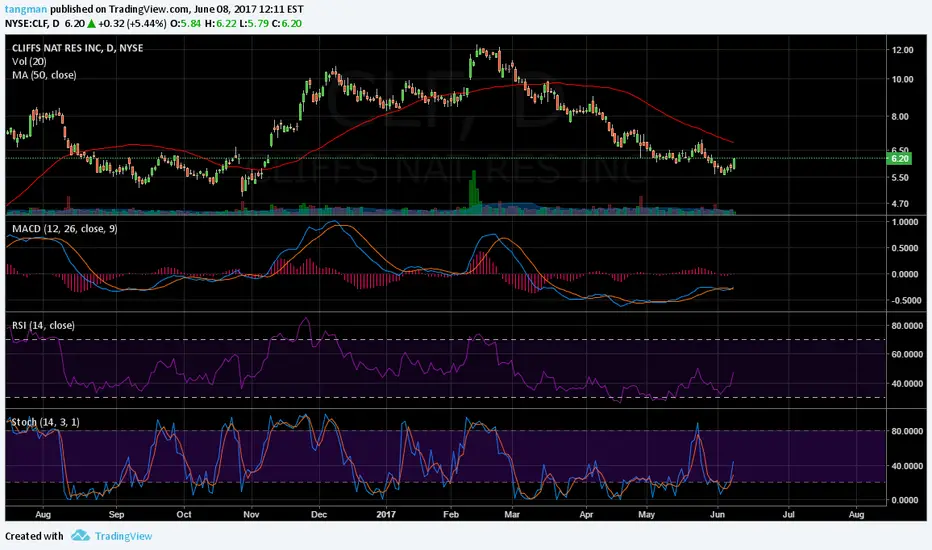Click the green 6.20 current price tag
This screenshot has width=932, height=550.
899,158
